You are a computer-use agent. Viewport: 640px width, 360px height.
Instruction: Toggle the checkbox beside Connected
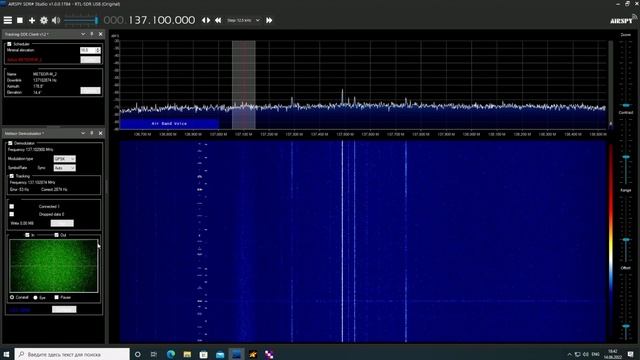[11, 207]
